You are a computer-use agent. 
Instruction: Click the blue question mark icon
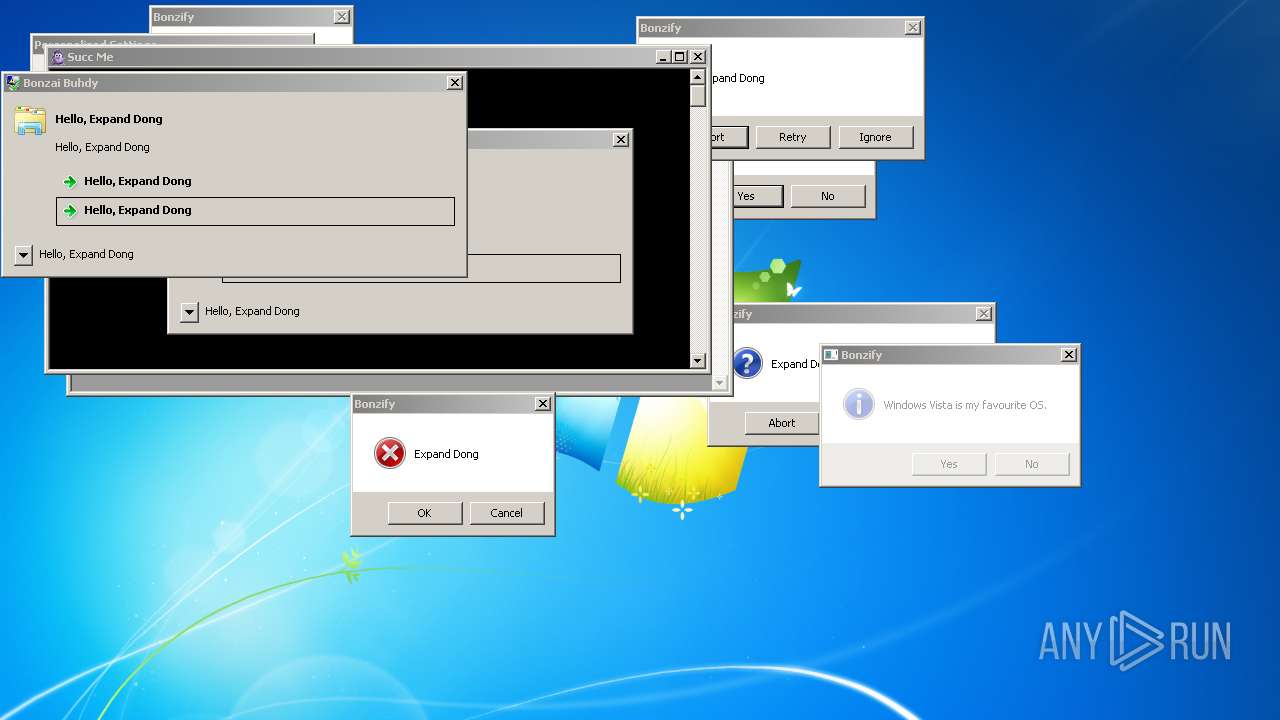coord(747,363)
